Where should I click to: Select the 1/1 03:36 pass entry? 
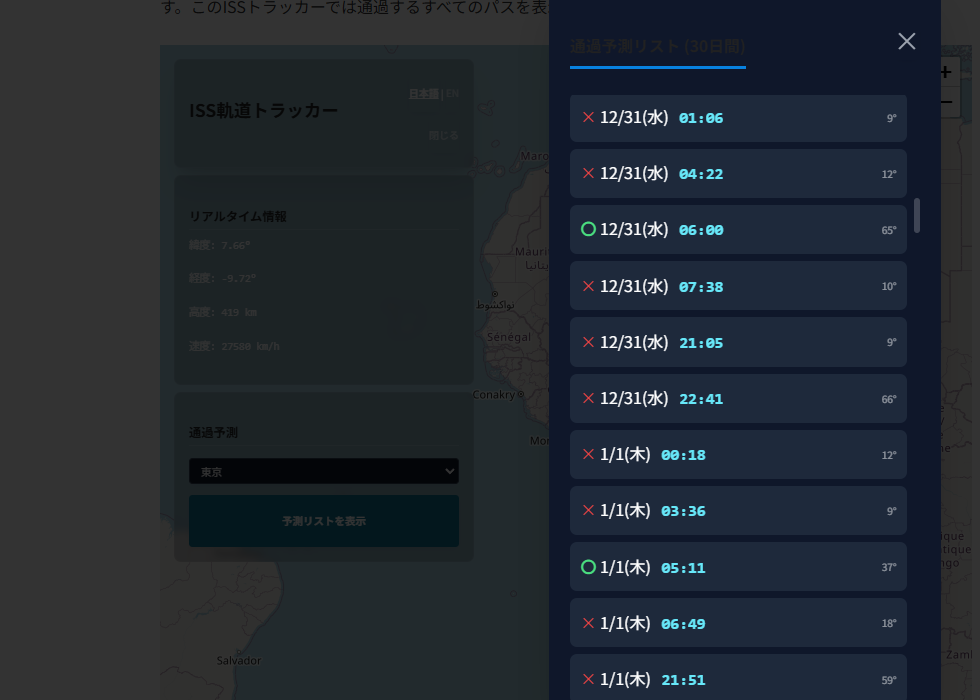[x=738, y=511]
